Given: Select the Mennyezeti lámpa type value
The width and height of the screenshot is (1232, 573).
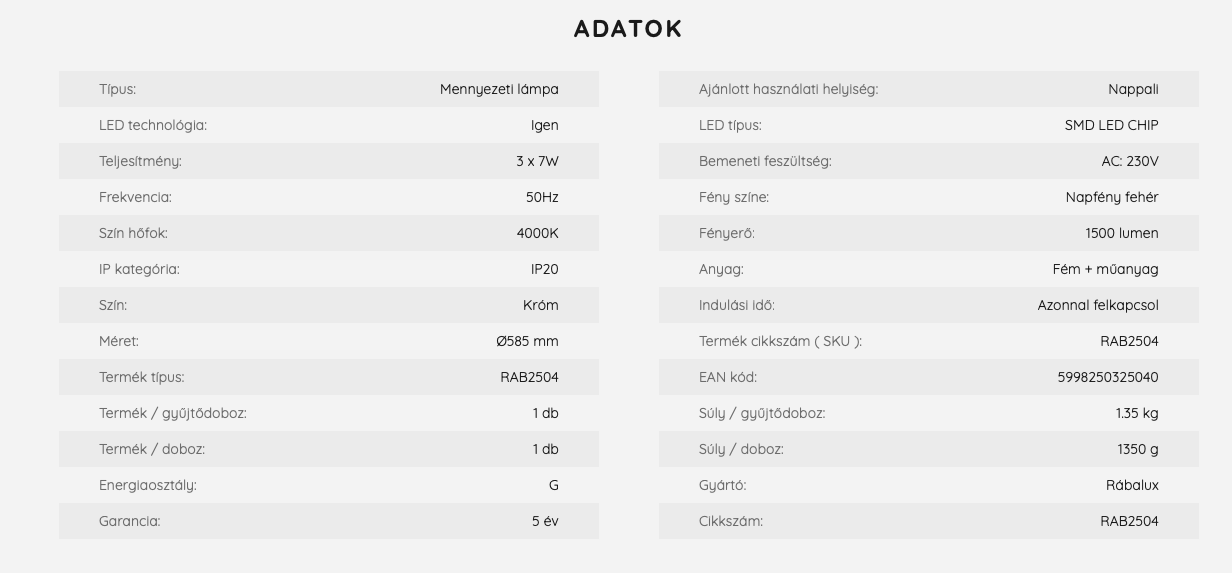Looking at the screenshot, I should pyautogui.click(x=499, y=89).
